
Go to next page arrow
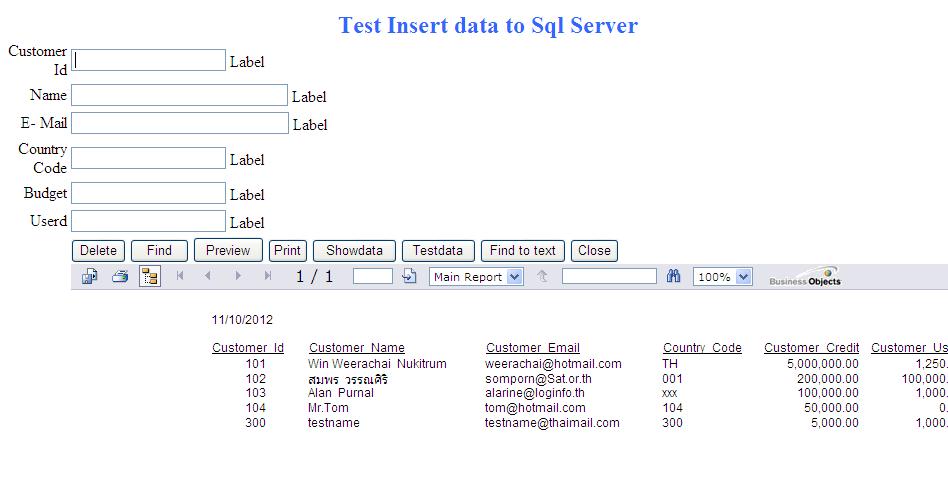[238, 276]
